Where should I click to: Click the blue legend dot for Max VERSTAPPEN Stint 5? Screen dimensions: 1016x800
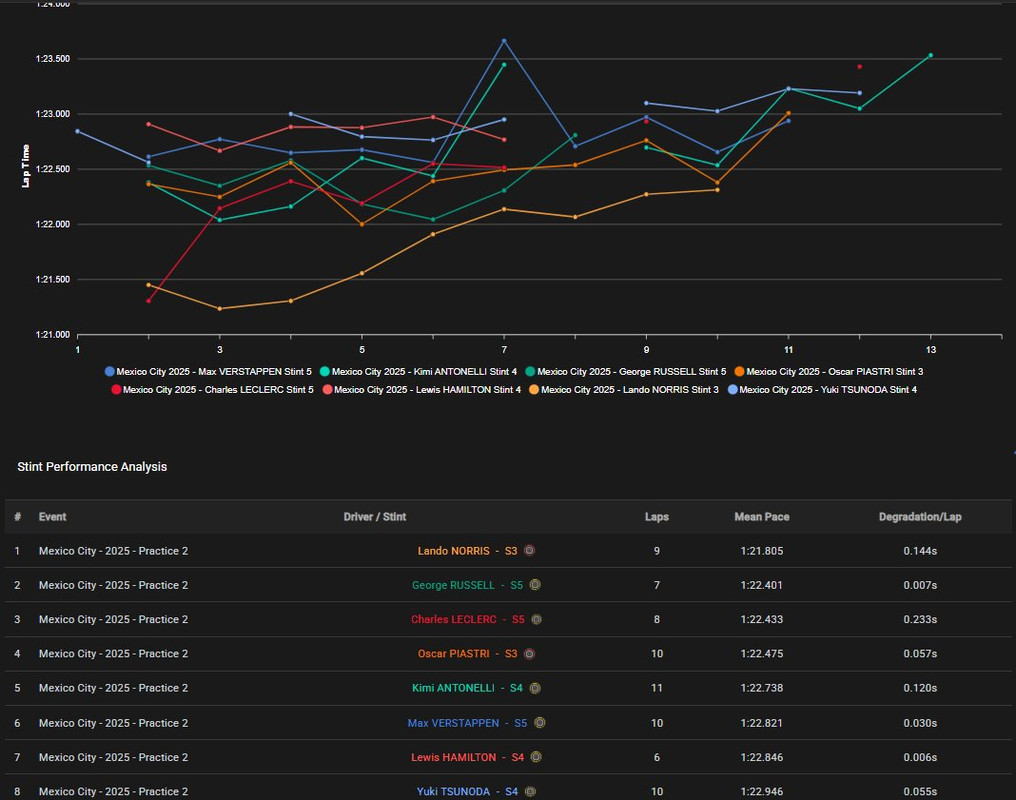click(x=110, y=372)
